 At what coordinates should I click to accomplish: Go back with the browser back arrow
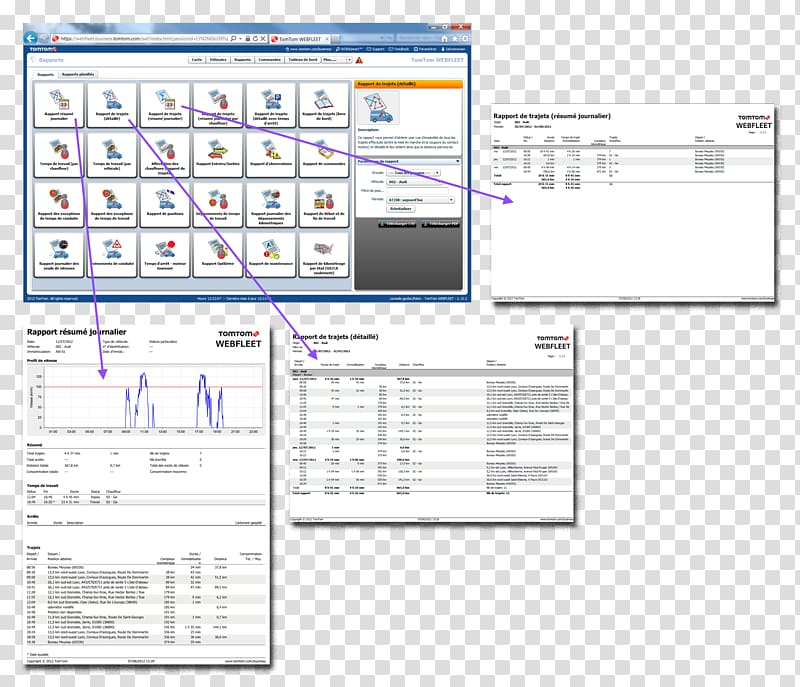click(31, 38)
